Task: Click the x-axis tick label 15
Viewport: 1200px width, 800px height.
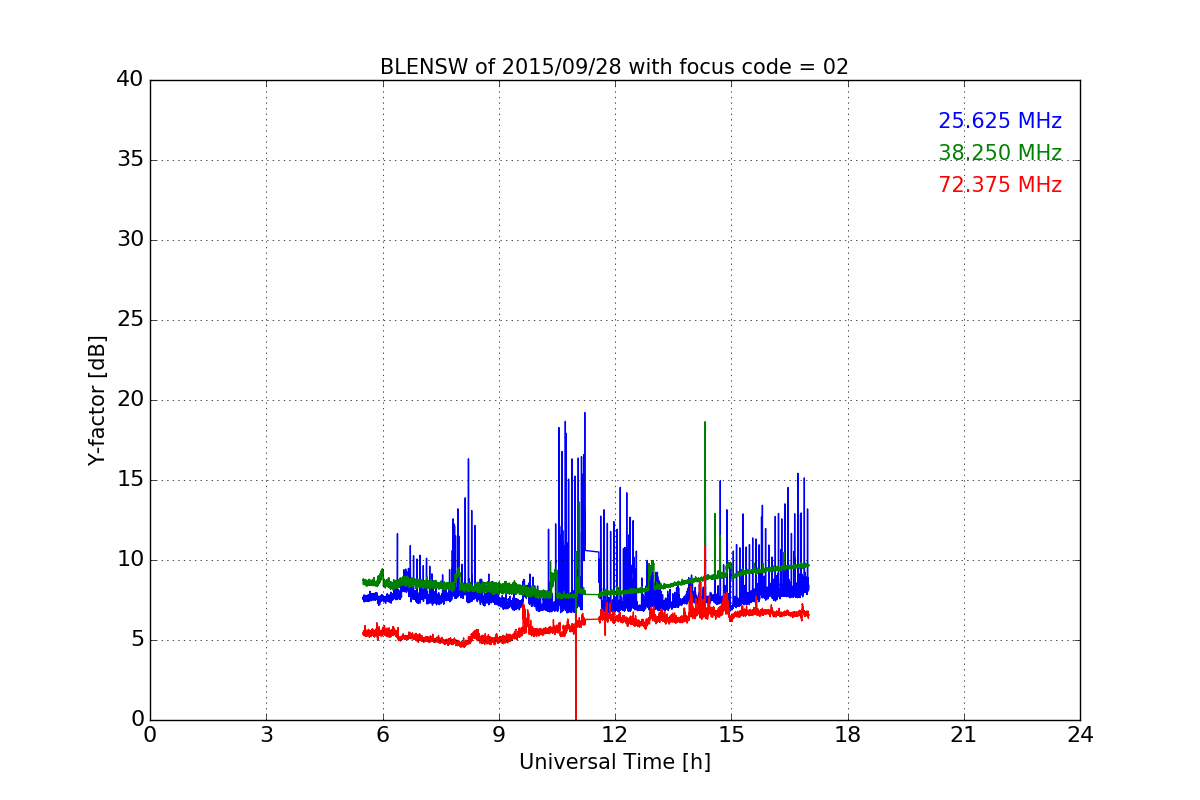Action: pyautogui.click(x=731, y=734)
